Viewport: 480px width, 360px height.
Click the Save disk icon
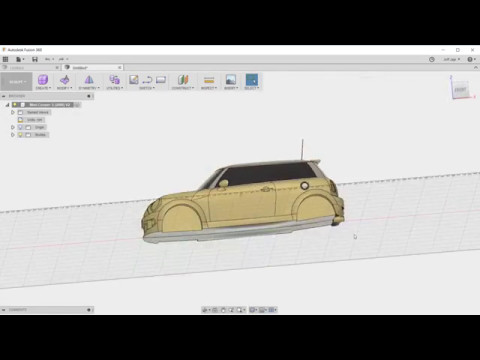pos(35,59)
